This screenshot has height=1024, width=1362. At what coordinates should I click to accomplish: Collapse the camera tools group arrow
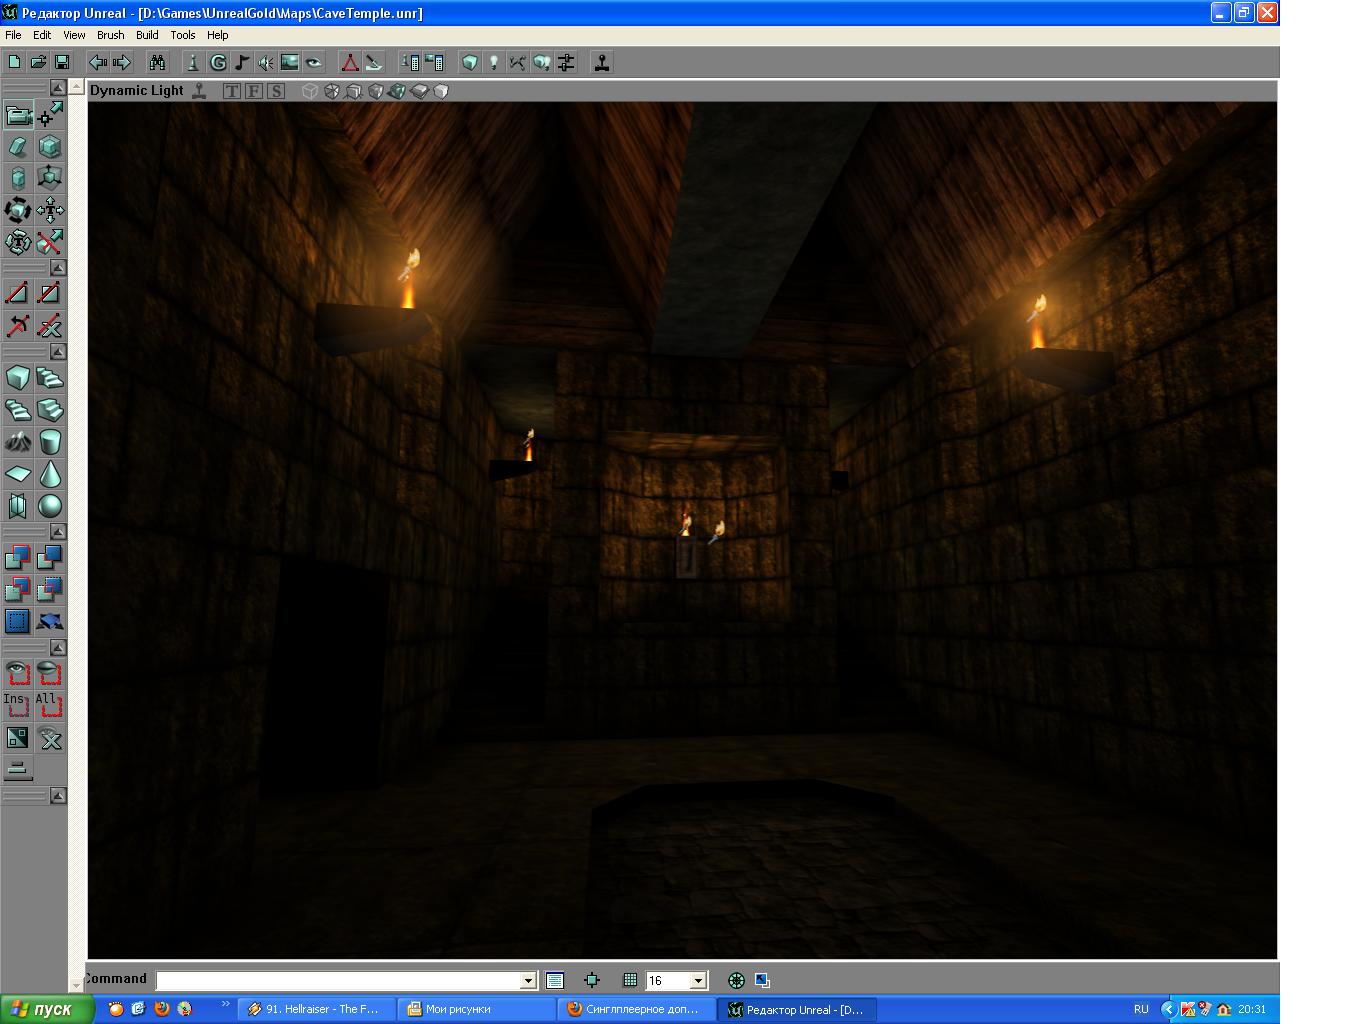pyautogui.click(x=58, y=88)
